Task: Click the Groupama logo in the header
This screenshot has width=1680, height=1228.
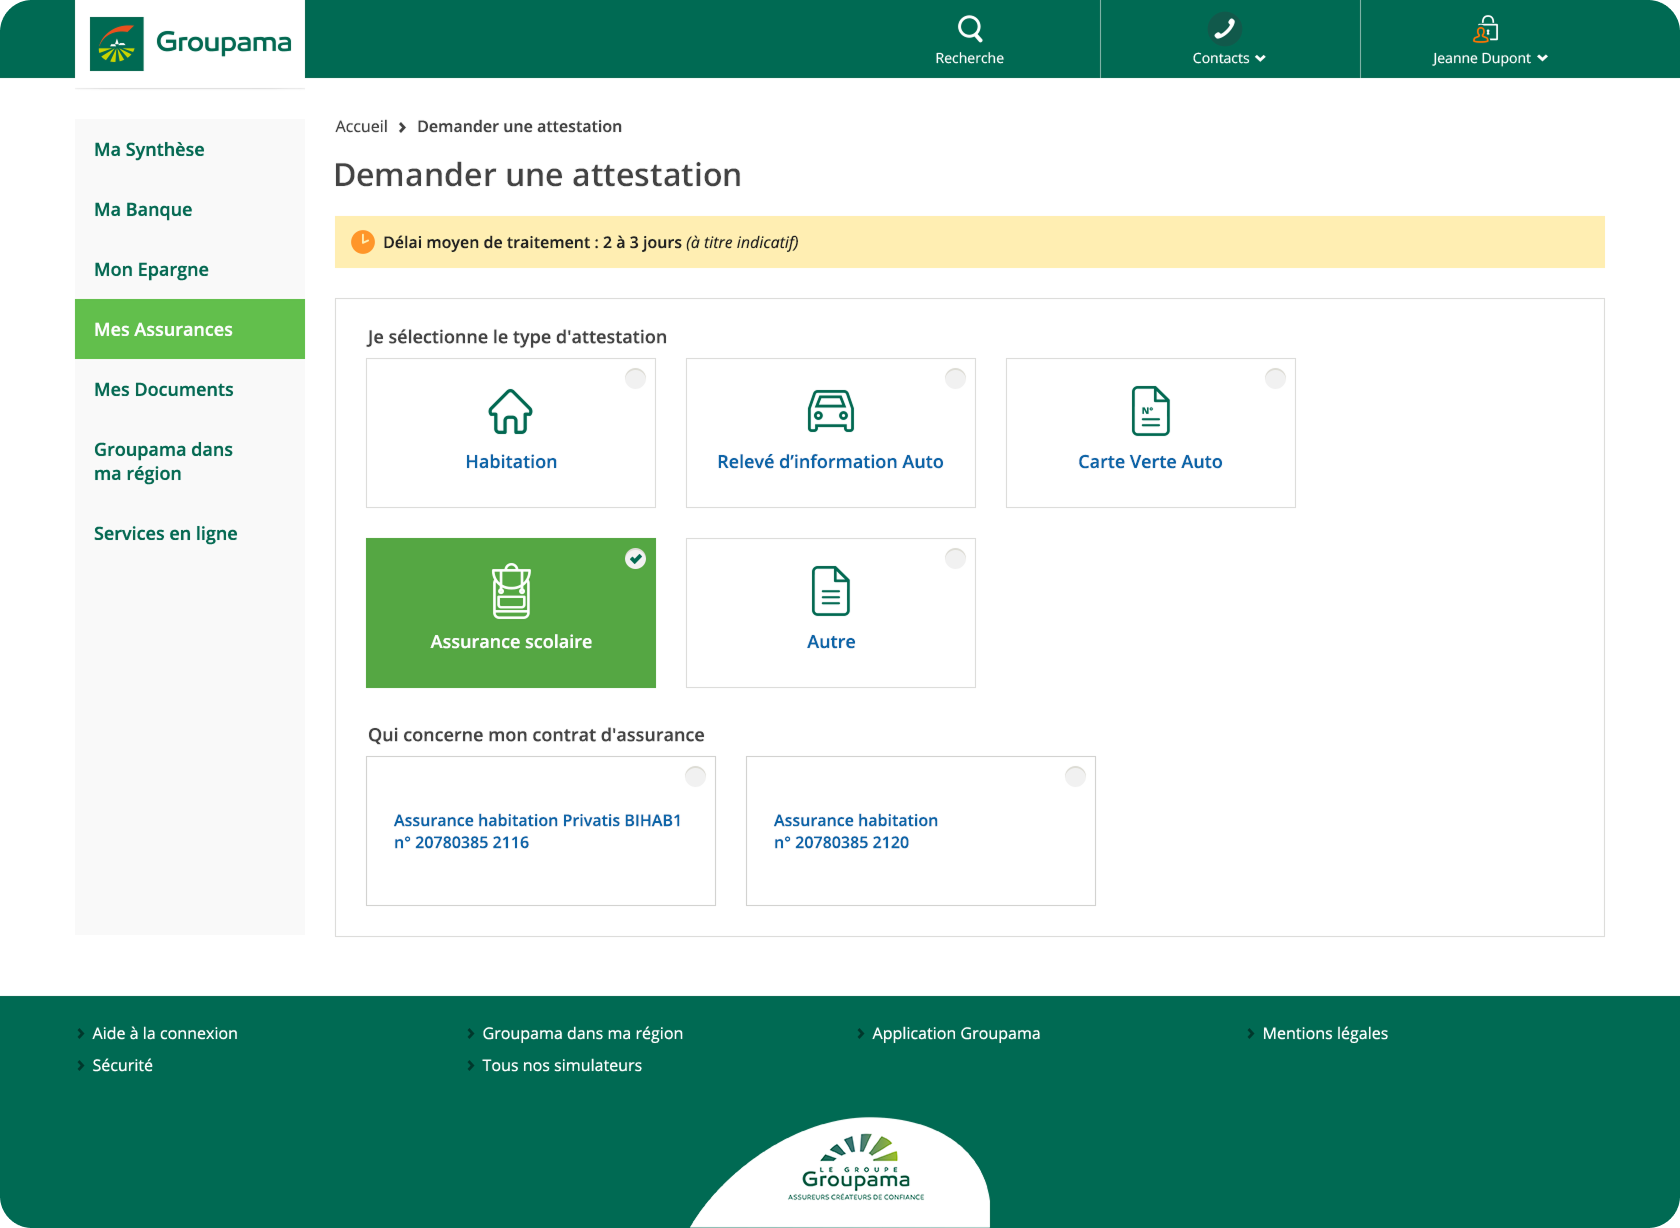Action: 189,42
